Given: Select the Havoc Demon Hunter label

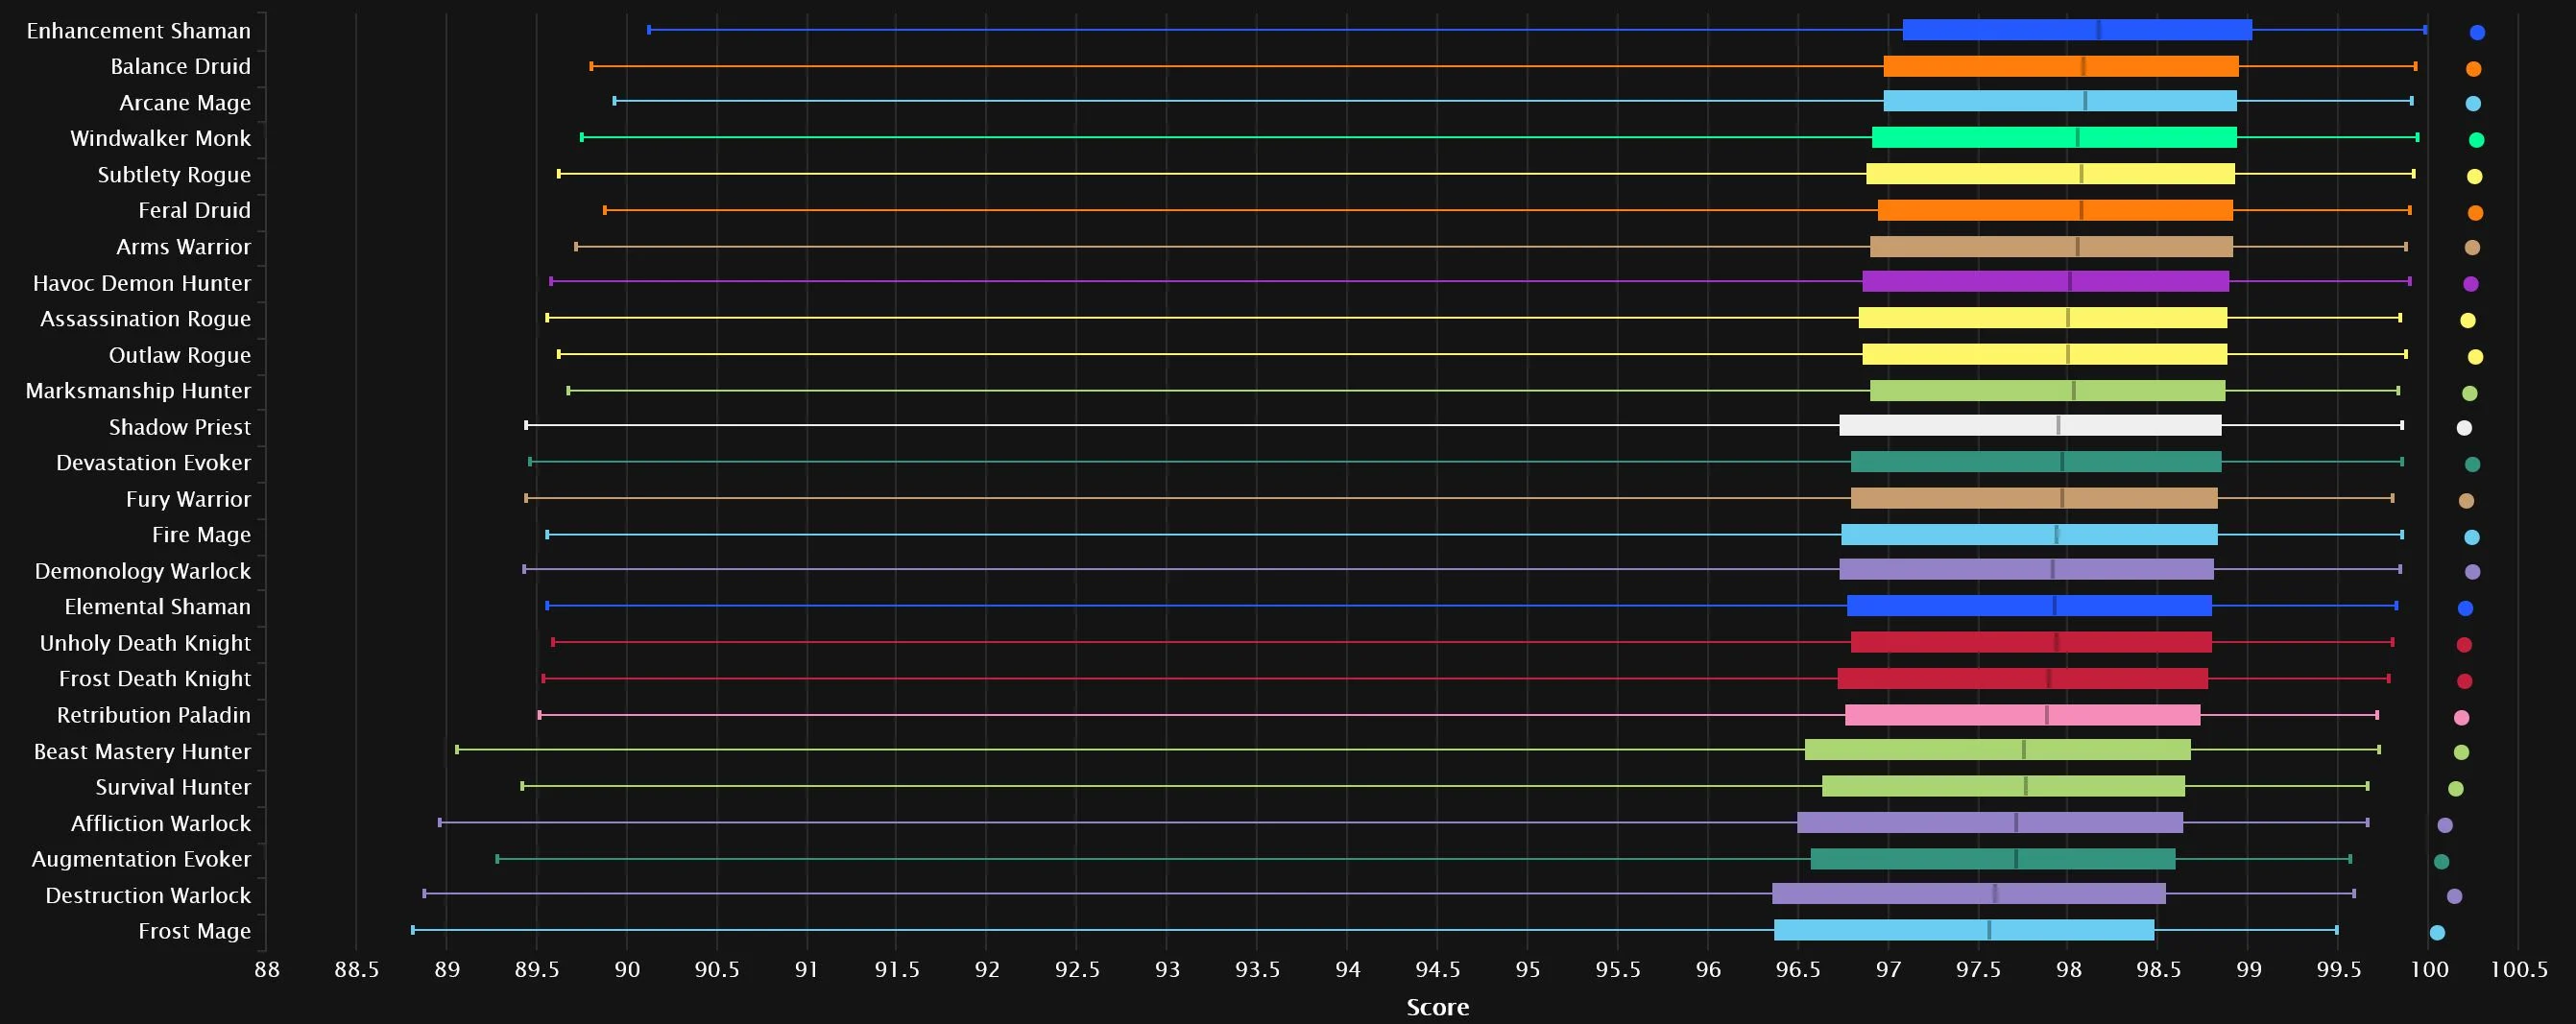Looking at the screenshot, I should pos(142,283).
